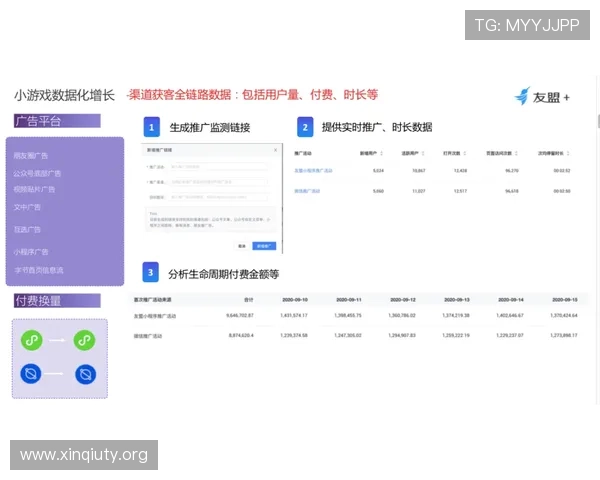
Task: Click the 2020-09-12 column header
Action: pos(403,299)
